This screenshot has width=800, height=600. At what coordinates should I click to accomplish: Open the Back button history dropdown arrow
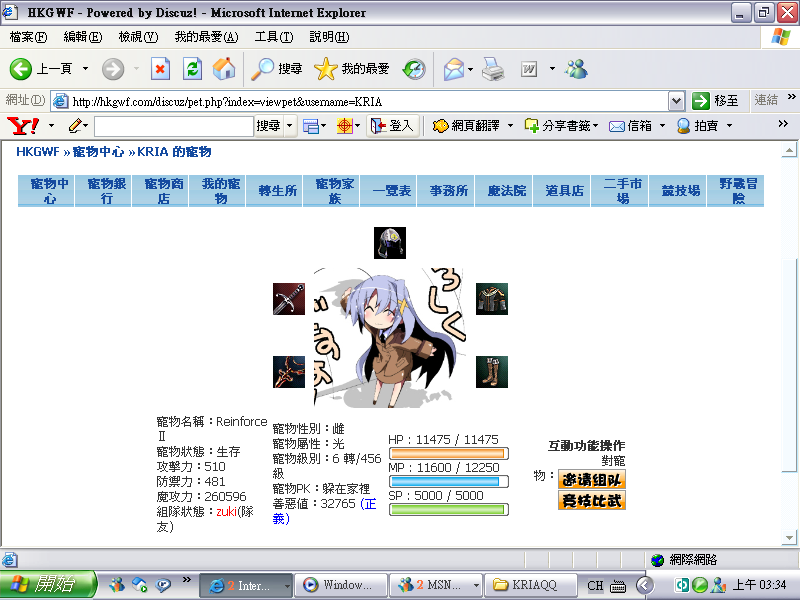[x=85, y=69]
